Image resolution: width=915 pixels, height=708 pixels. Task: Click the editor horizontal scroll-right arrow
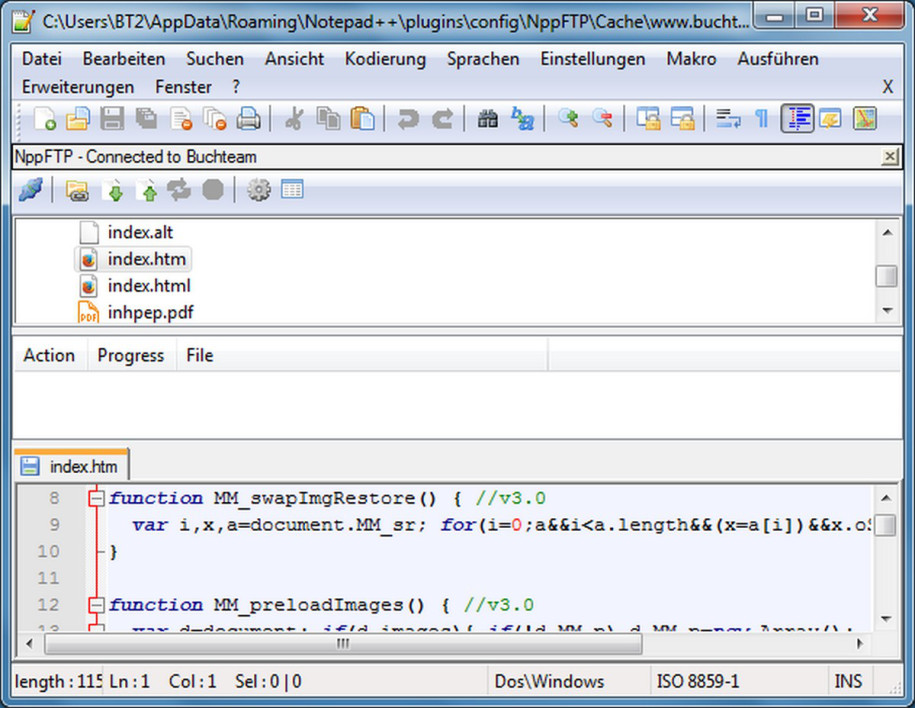pos(860,644)
